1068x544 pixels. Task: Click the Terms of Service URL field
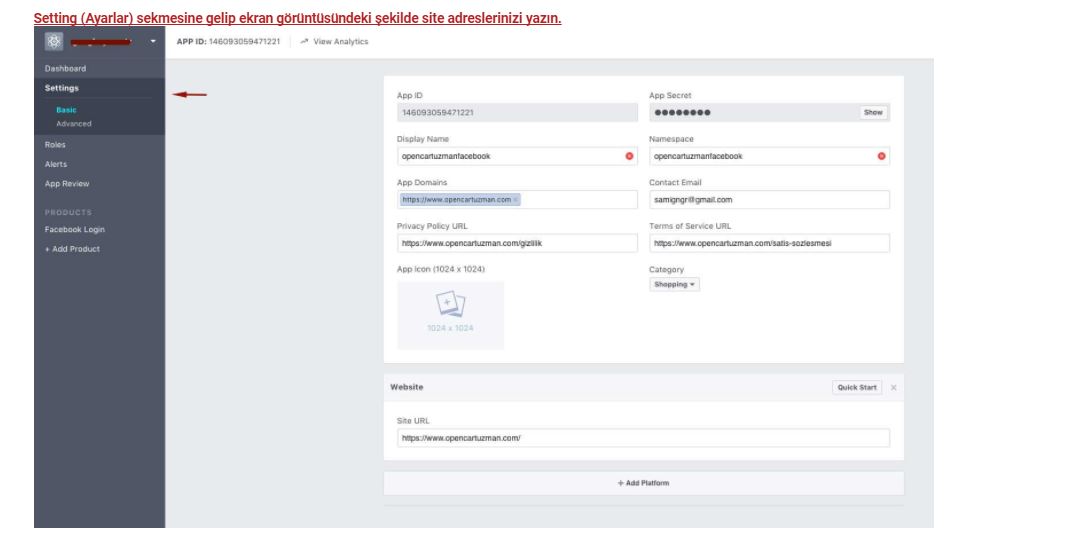pos(770,243)
